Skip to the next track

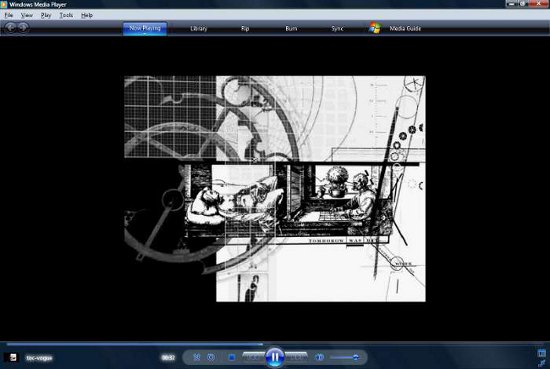[x=296, y=357]
